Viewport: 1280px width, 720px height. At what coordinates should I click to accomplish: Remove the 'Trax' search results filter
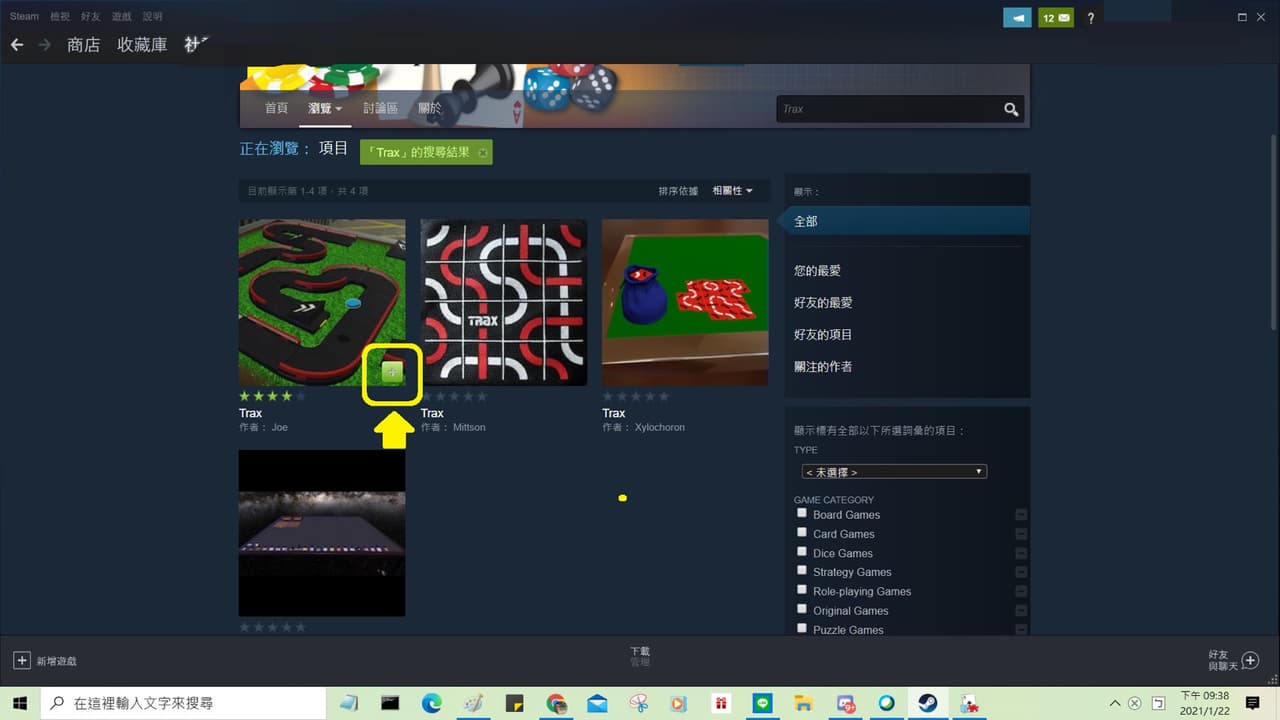pos(483,153)
